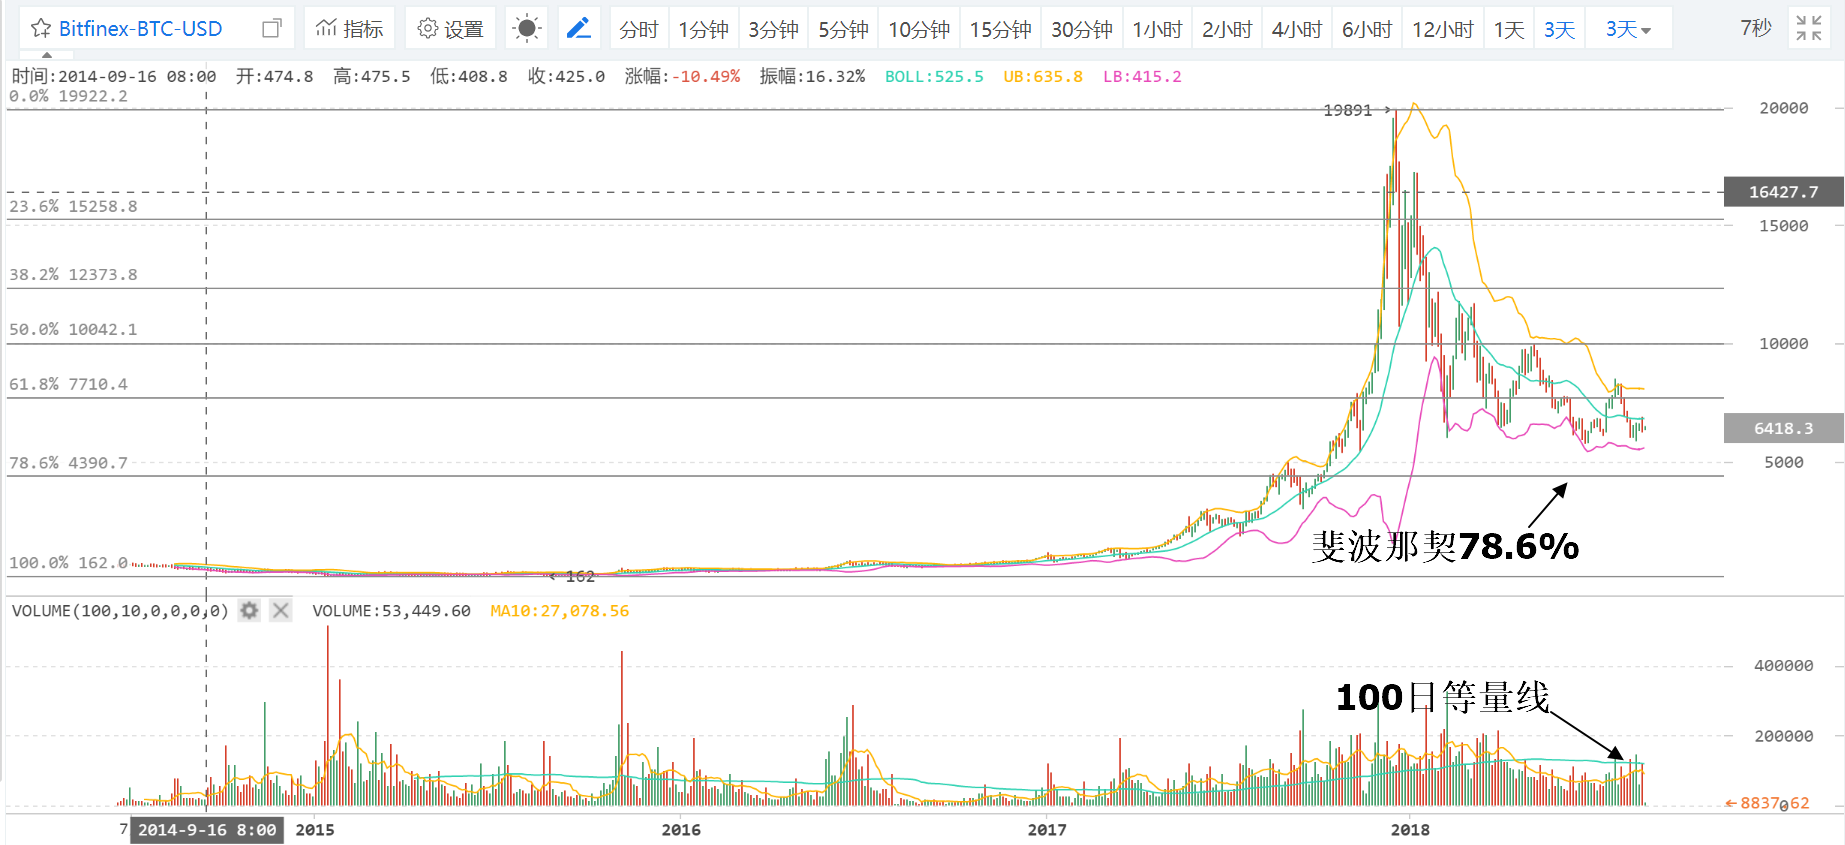Click the 16427.7 crosshair price label

pos(1783,192)
